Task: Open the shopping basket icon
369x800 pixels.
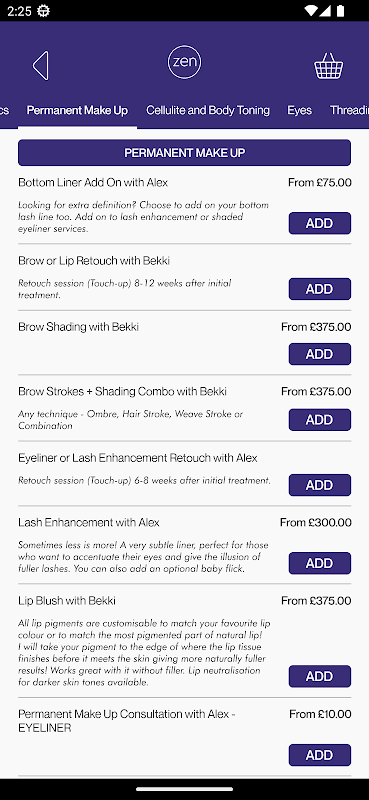Action: pyautogui.click(x=328, y=66)
